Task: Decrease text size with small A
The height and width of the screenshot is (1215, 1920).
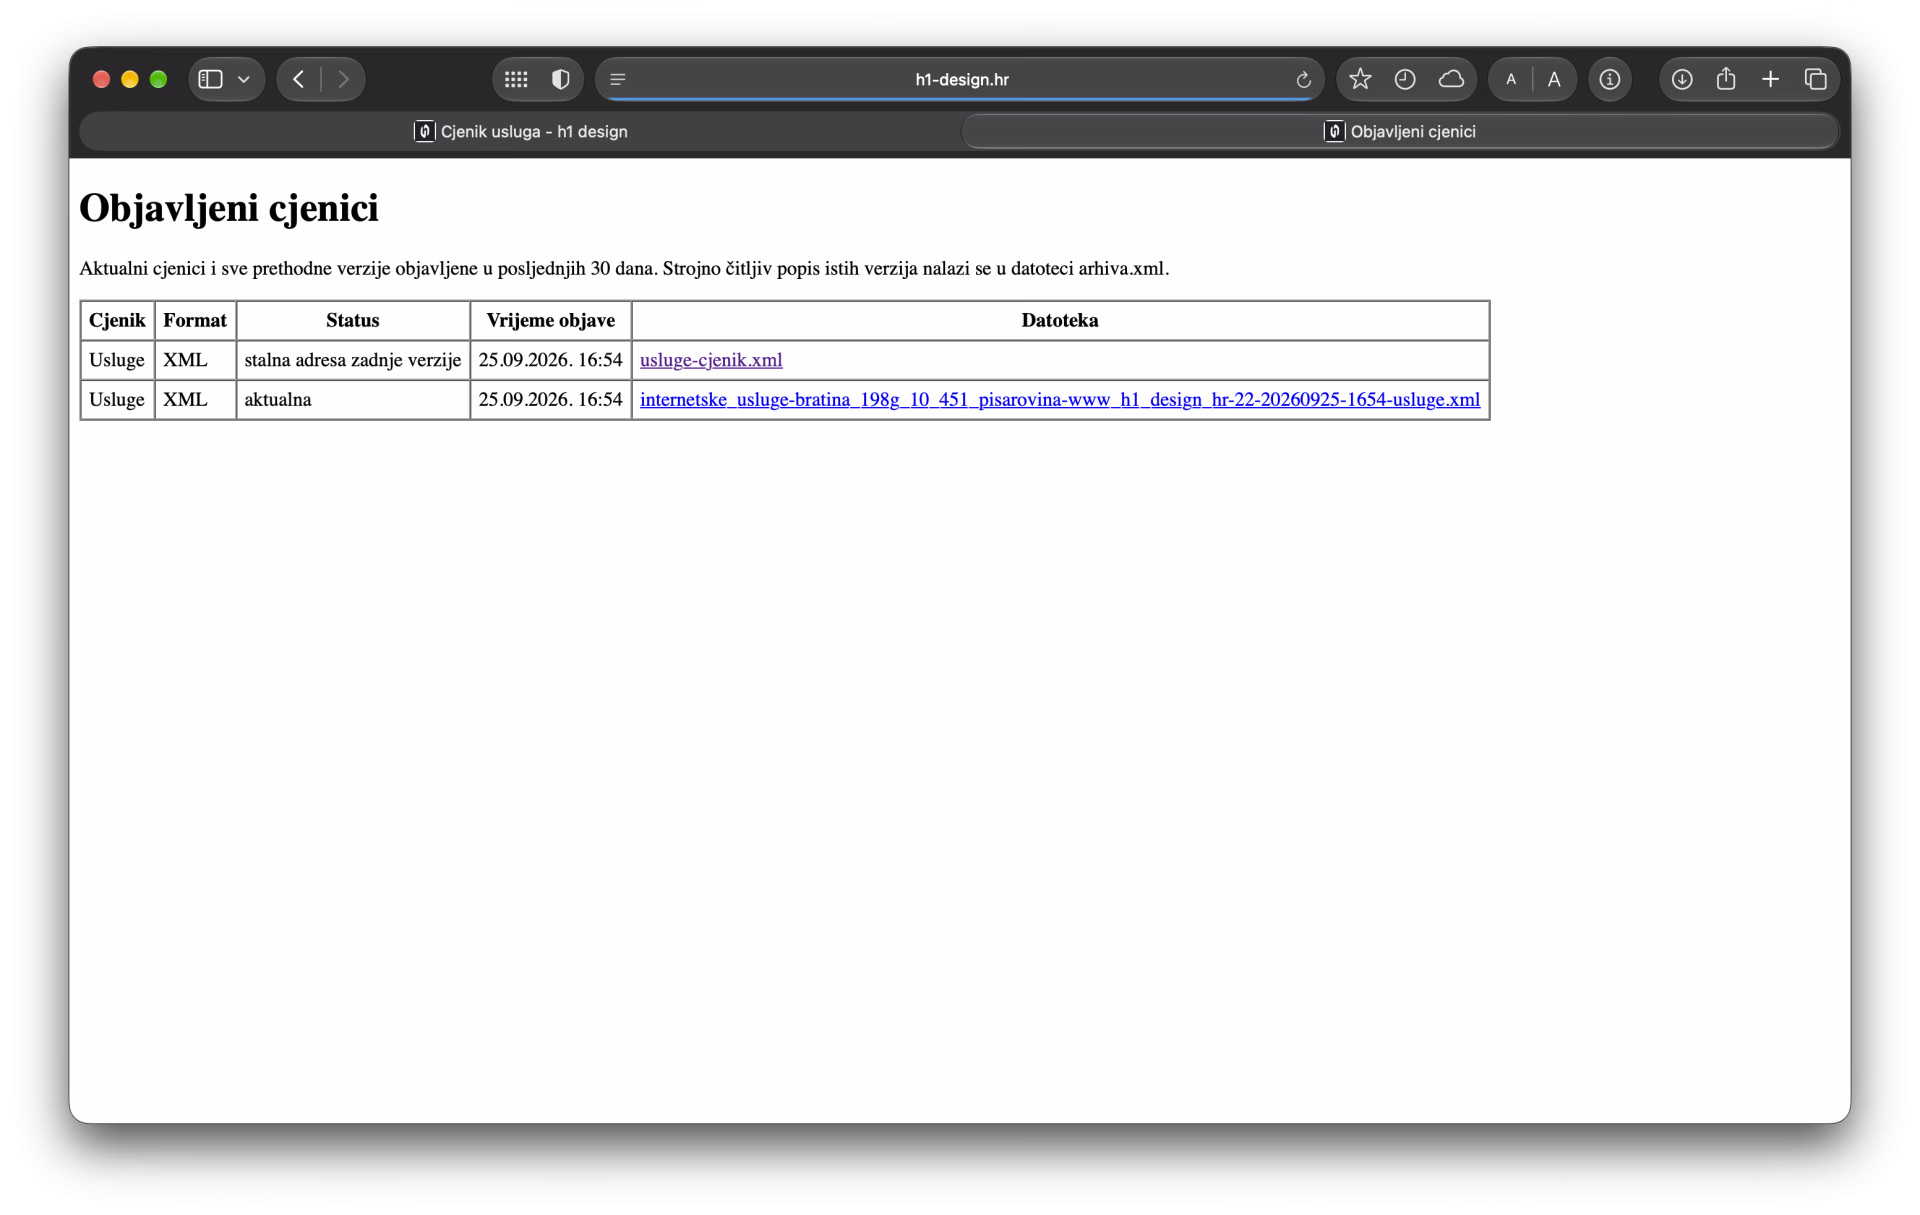Action: coord(1511,79)
